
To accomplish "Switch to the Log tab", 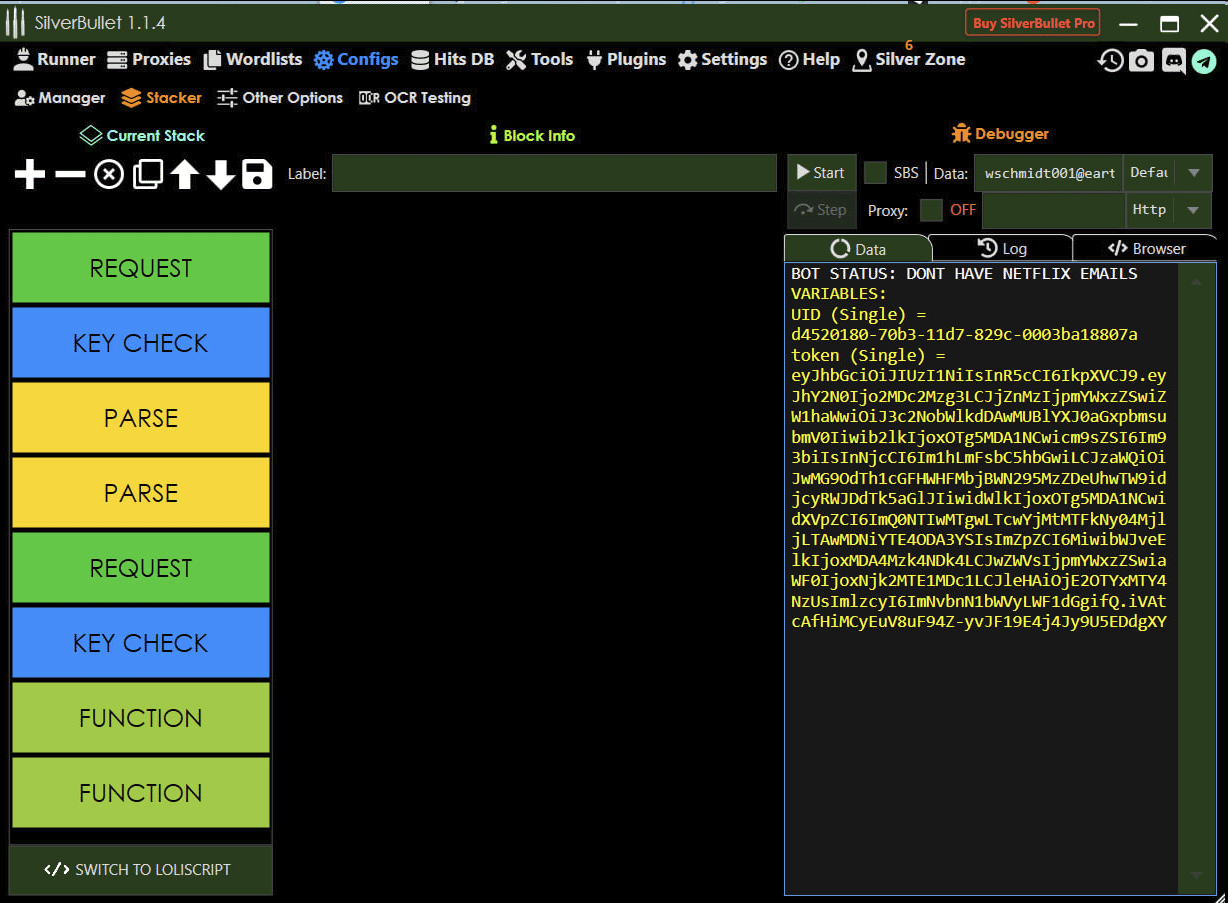I will (x=1000, y=249).
